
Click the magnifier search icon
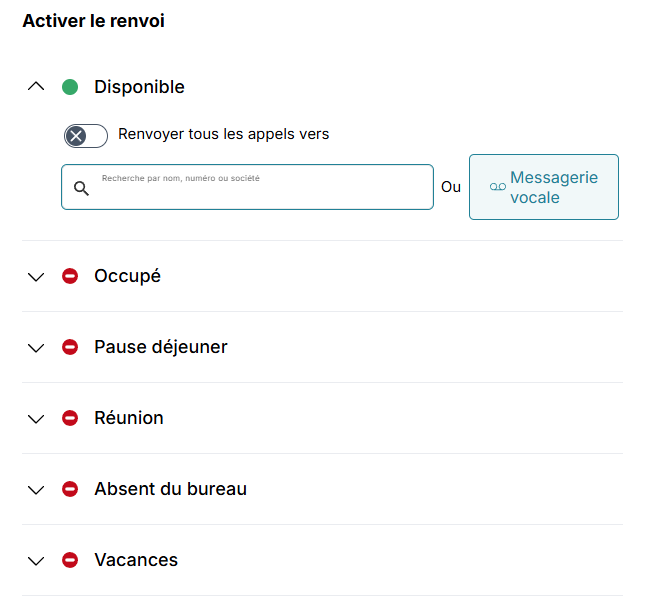82,188
